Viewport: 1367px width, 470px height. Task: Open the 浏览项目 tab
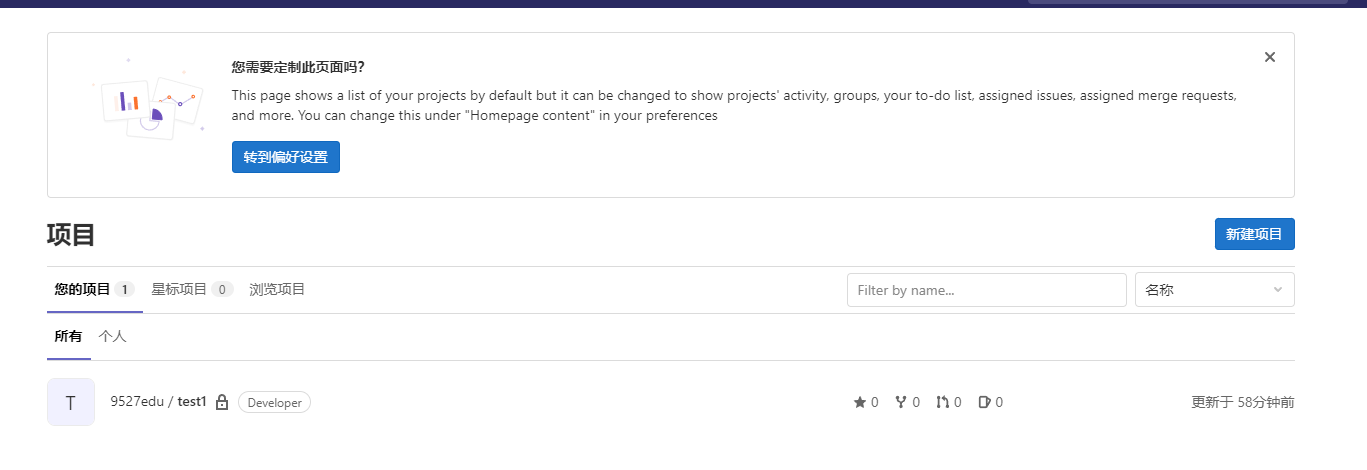click(x=277, y=289)
